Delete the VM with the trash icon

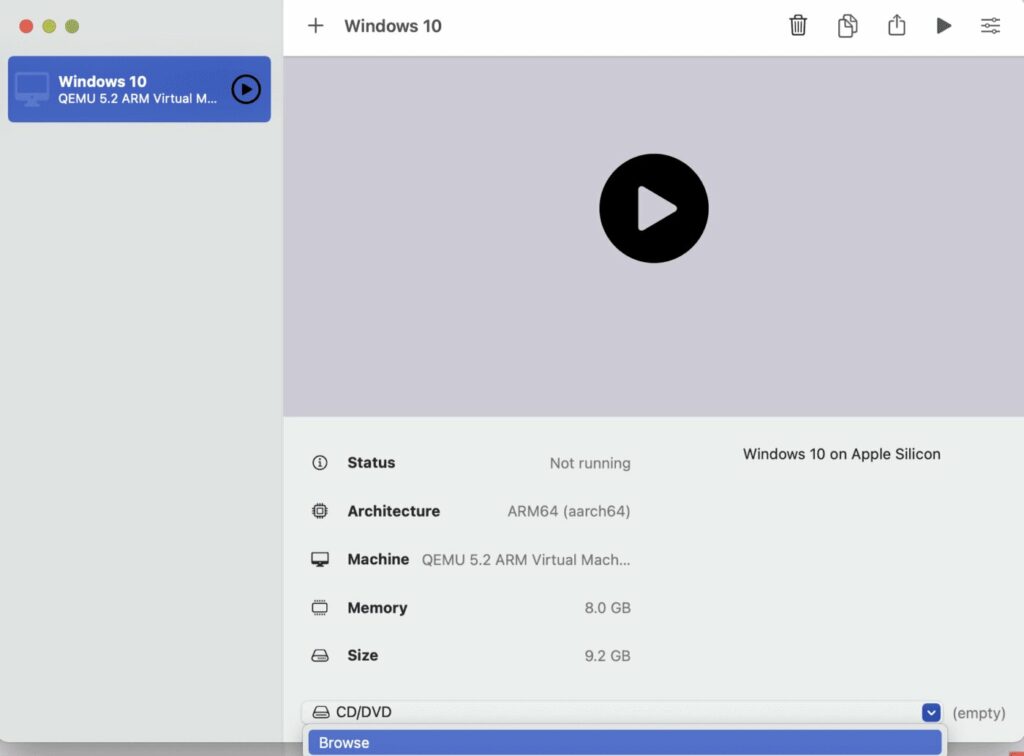pyautogui.click(x=798, y=25)
